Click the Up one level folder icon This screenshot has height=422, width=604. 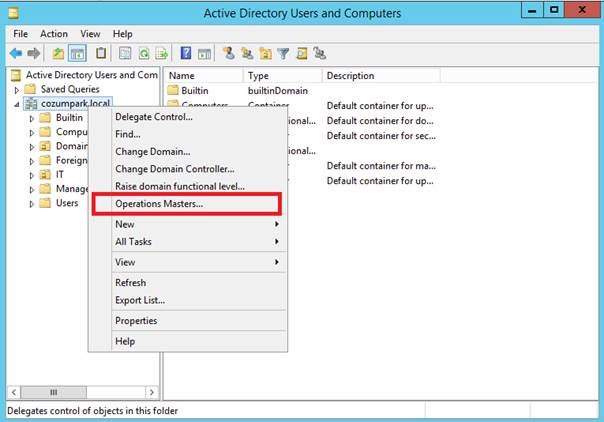(58, 54)
